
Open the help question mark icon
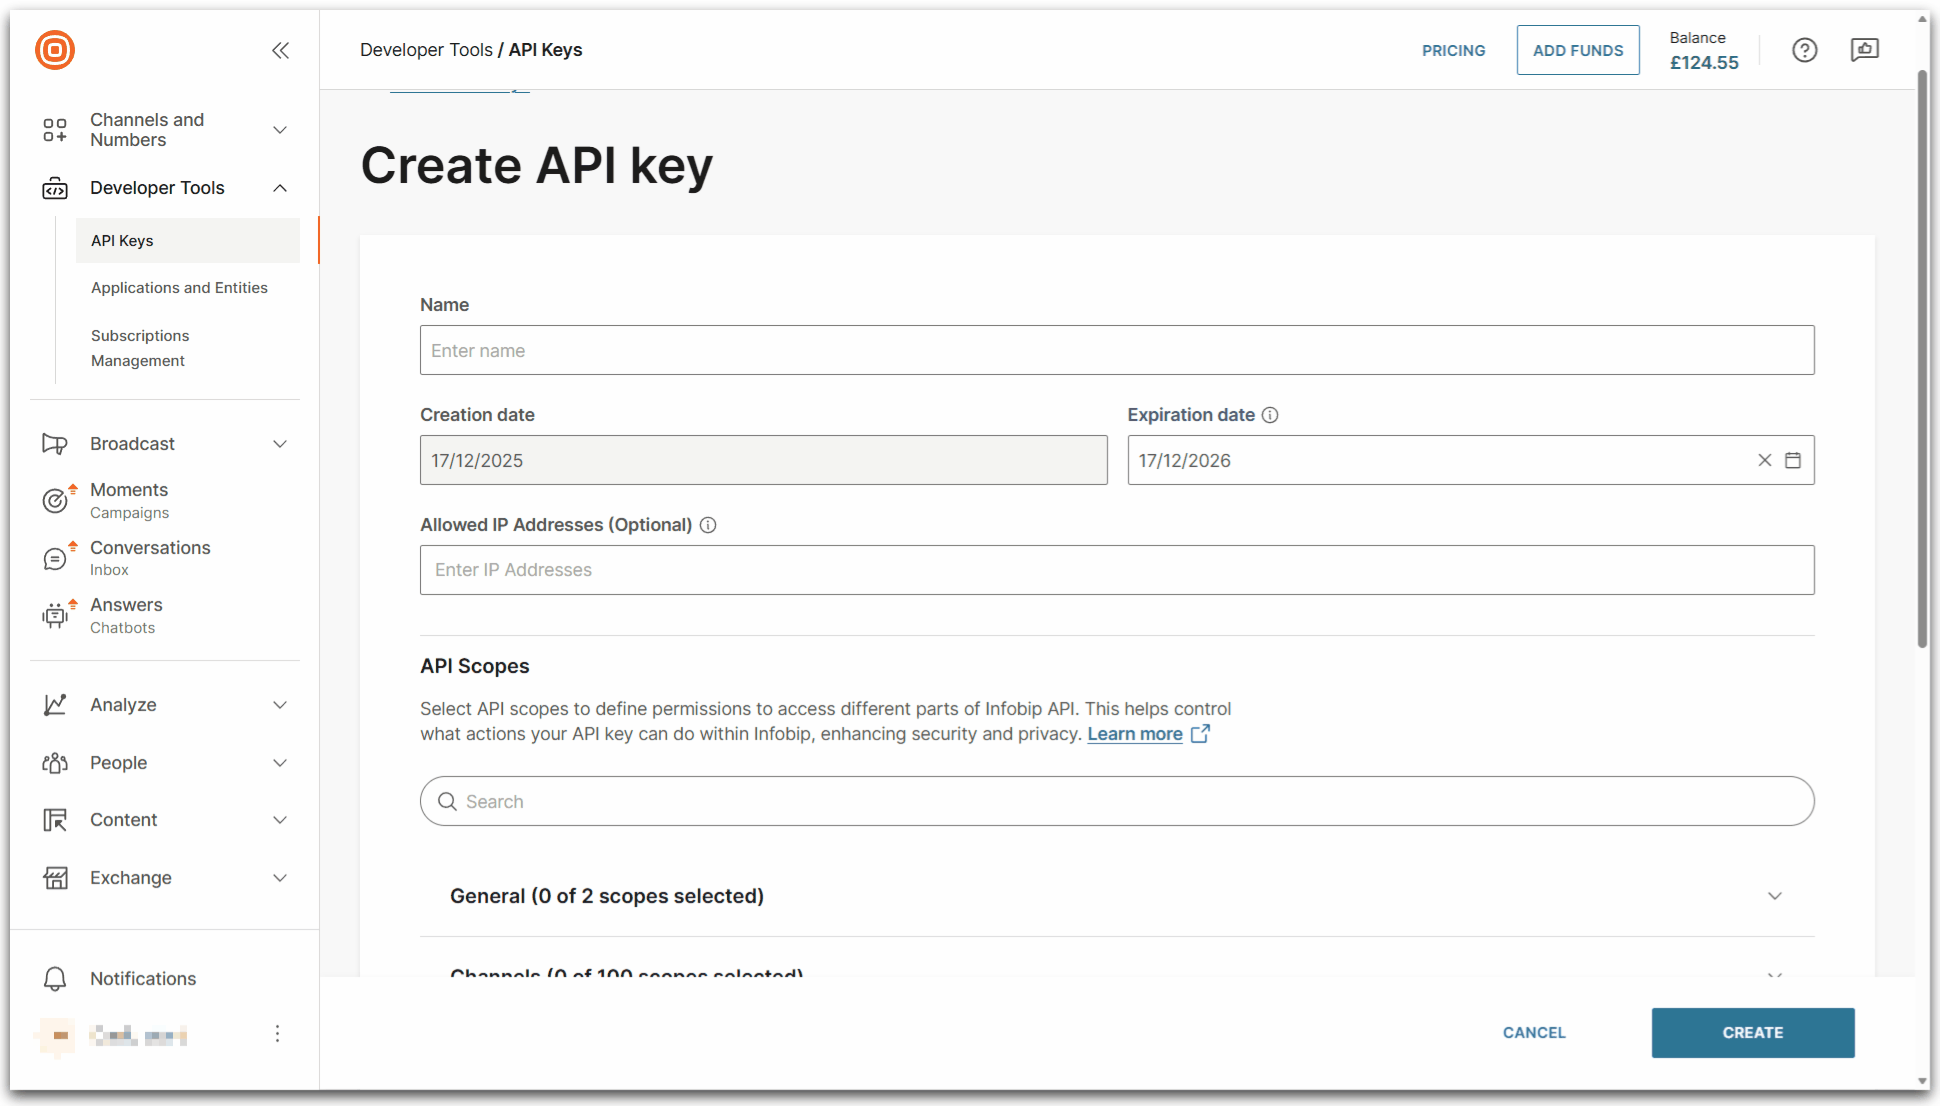click(x=1804, y=50)
